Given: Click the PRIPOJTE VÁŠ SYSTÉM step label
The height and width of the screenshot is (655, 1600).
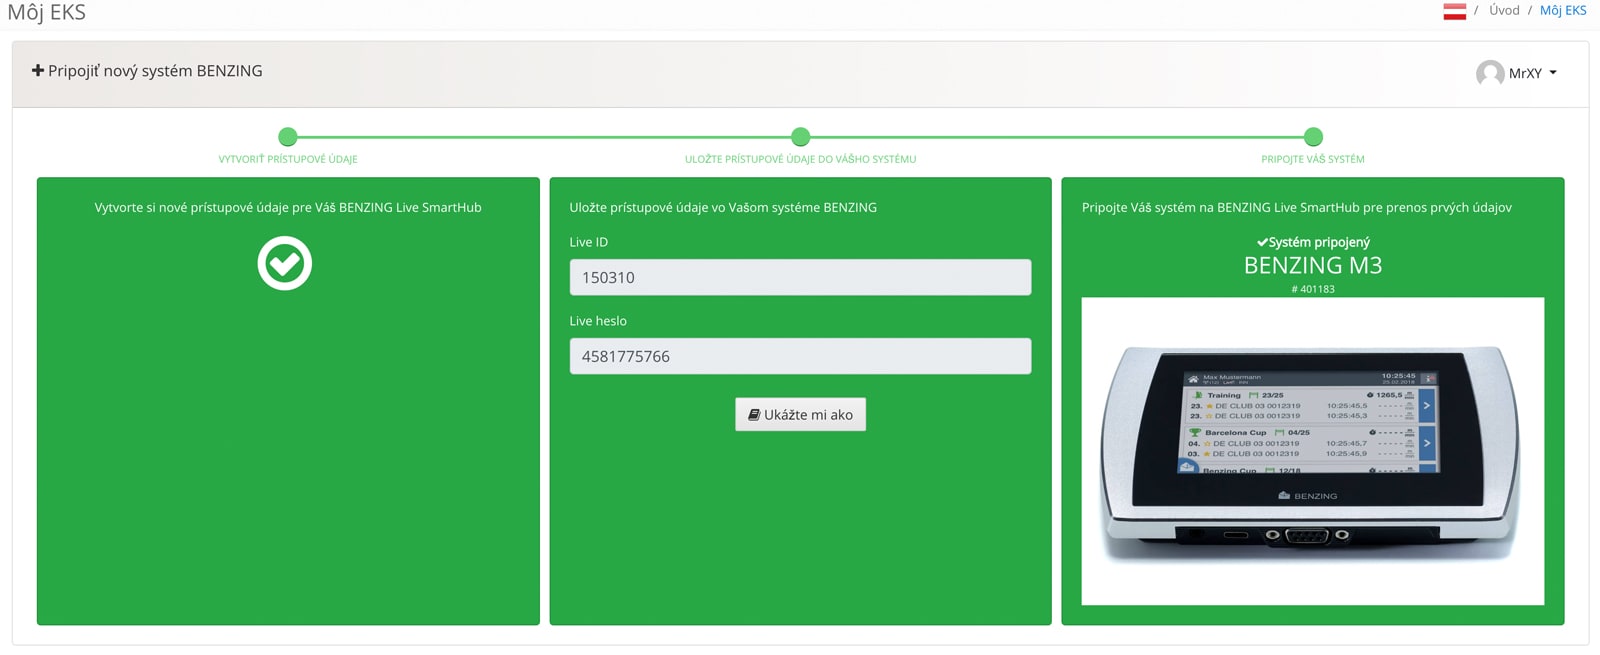Looking at the screenshot, I should [1313, 159].
